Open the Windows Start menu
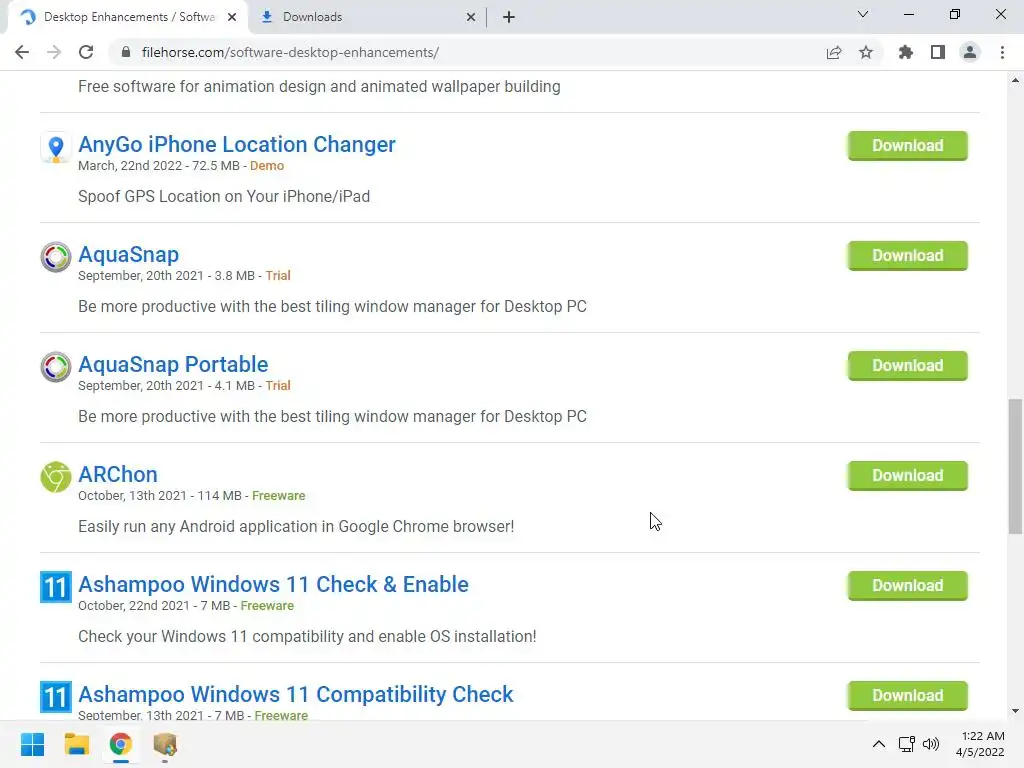 click(33, 744)
